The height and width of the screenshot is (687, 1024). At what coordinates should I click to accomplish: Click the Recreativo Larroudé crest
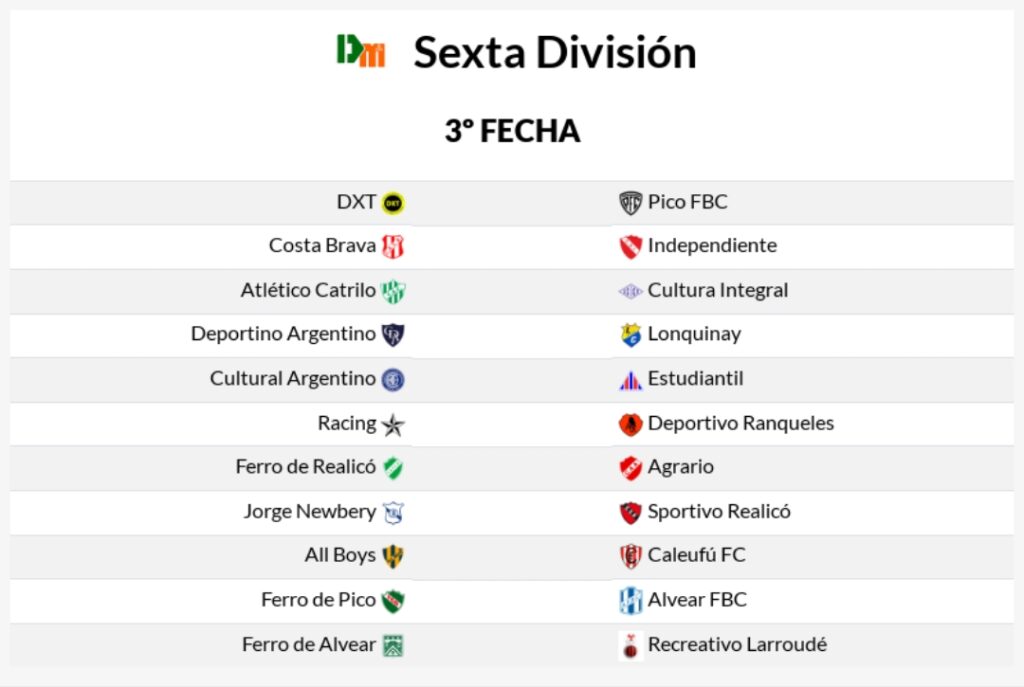[x=630, y=646]
